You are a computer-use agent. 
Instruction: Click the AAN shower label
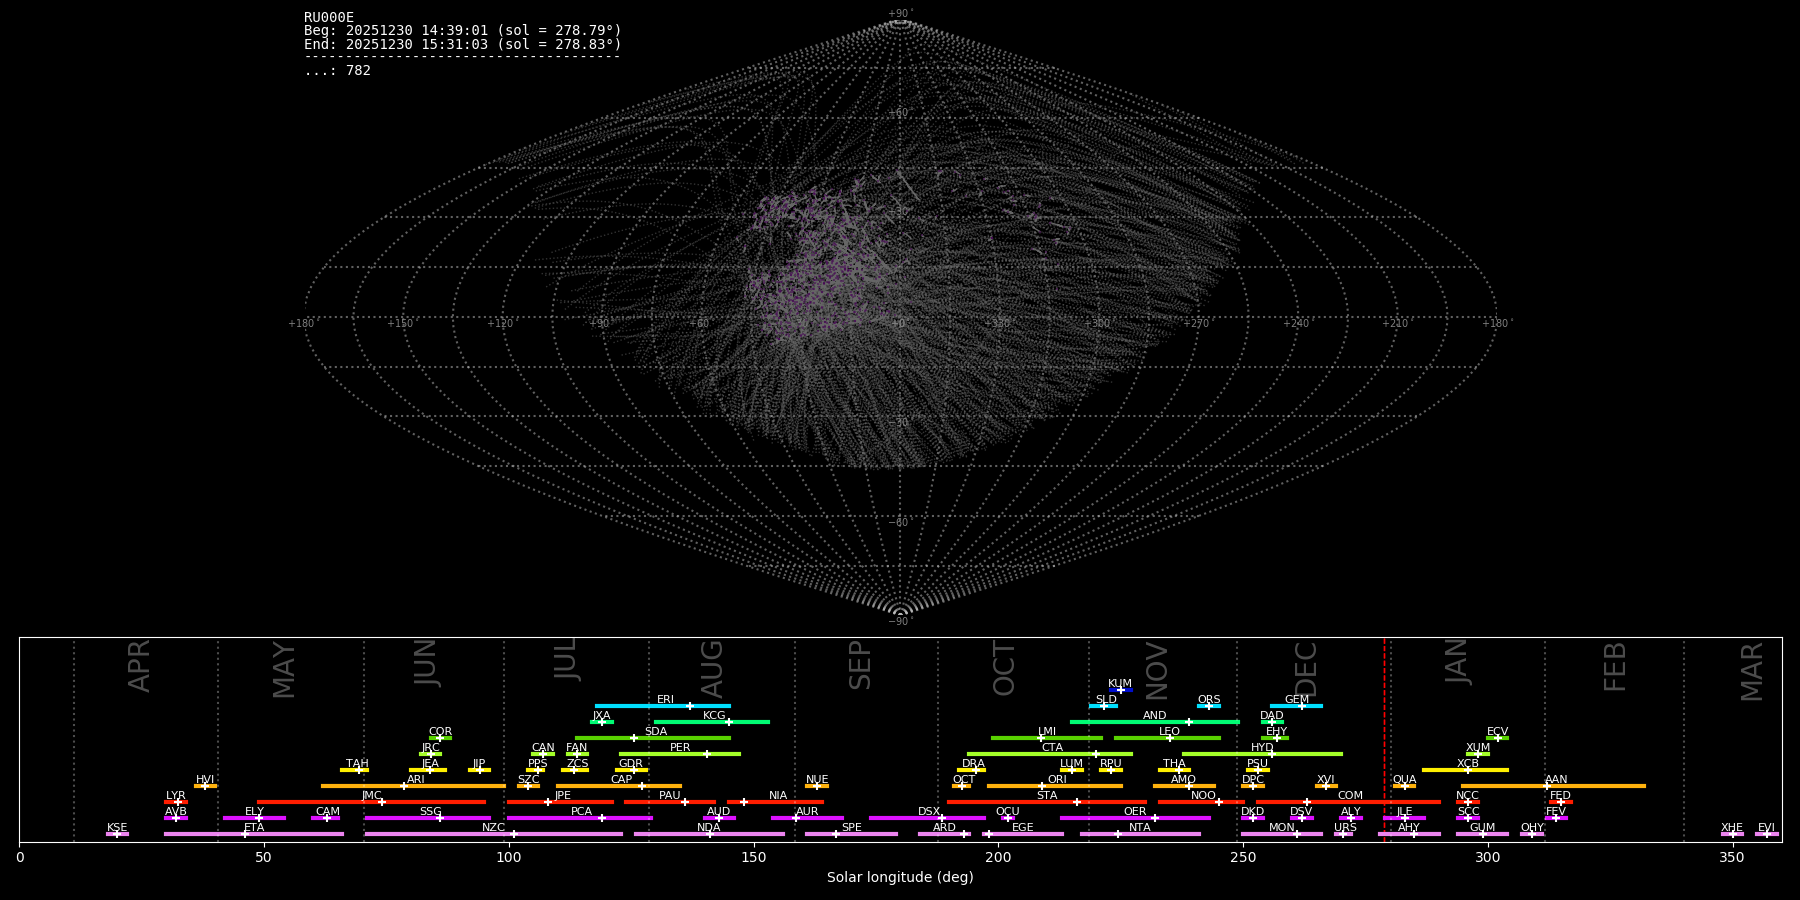(x=1557, y=780)
